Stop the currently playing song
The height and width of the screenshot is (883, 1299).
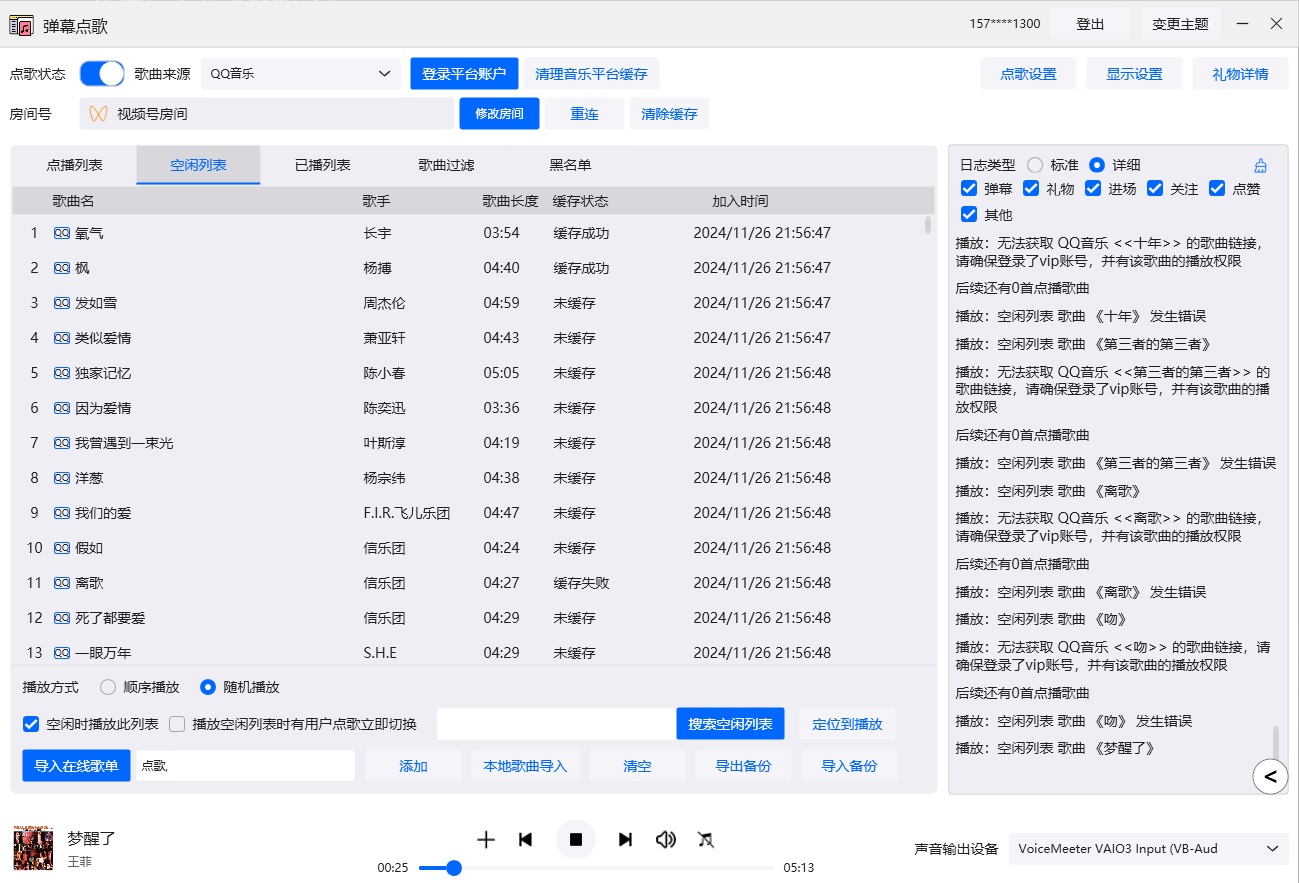576,839
